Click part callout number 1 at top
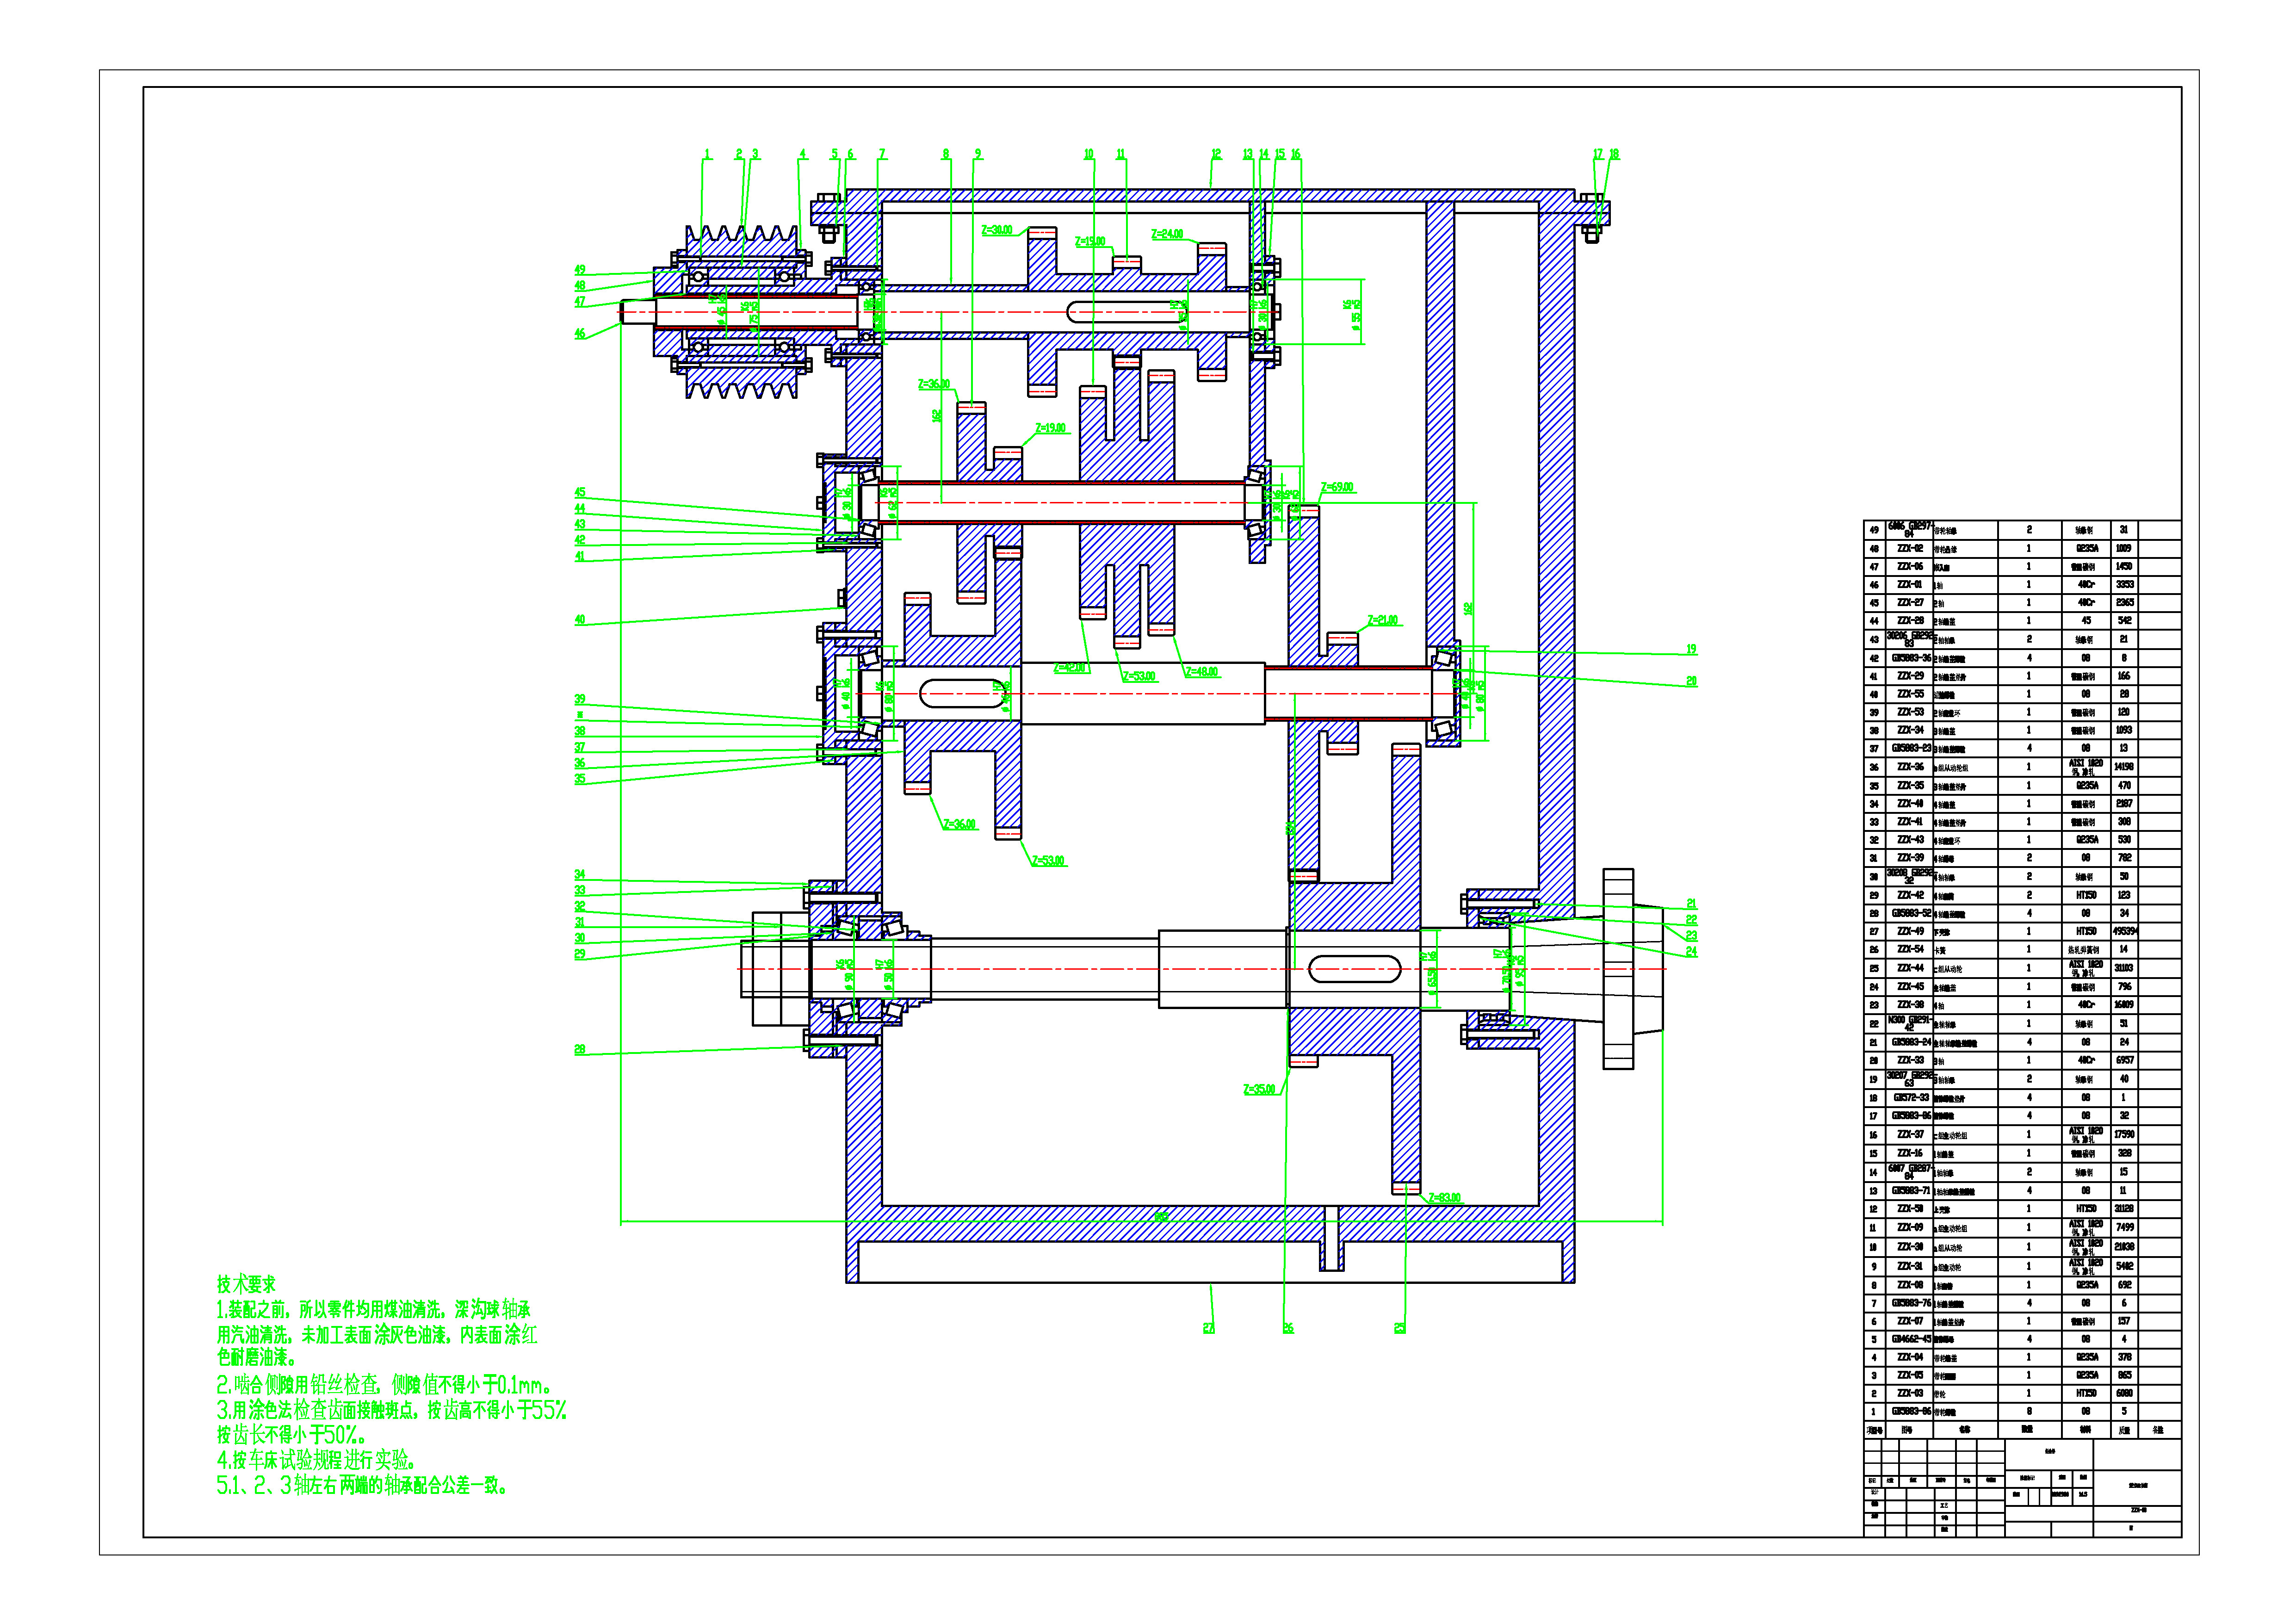This screenshot has height=1623, width=2296. coord(707,154)
